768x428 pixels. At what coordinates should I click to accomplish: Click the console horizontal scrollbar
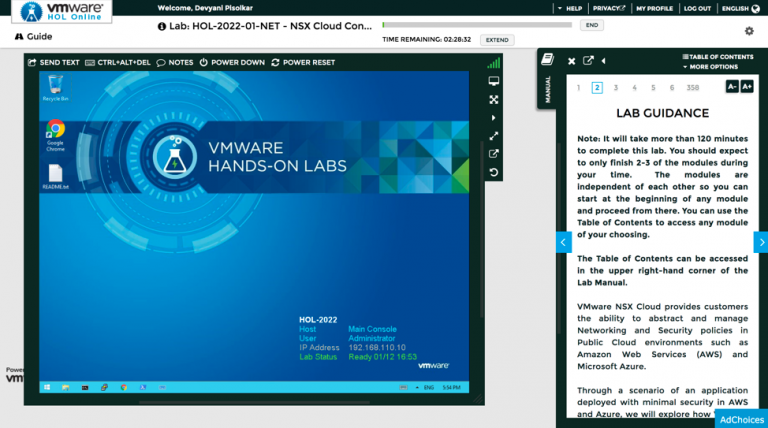(x=254, y=403)
